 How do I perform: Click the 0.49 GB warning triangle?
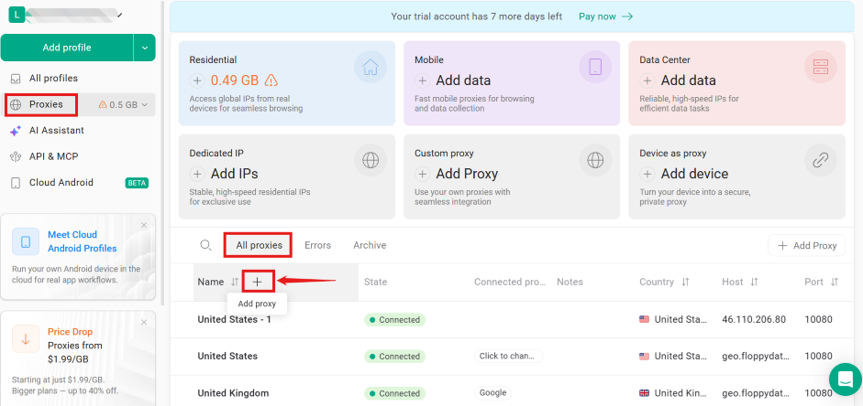point(271,81)
